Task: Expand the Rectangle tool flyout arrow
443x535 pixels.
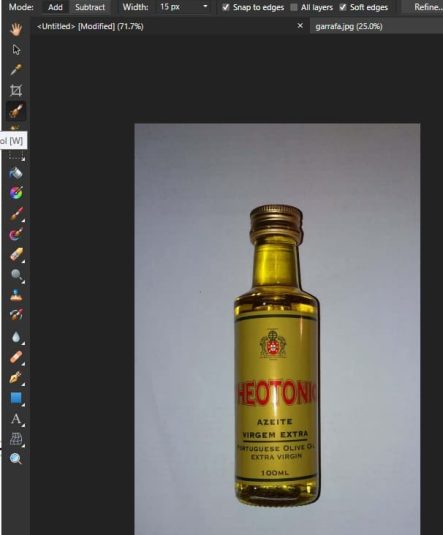Action: click(24, 404)
